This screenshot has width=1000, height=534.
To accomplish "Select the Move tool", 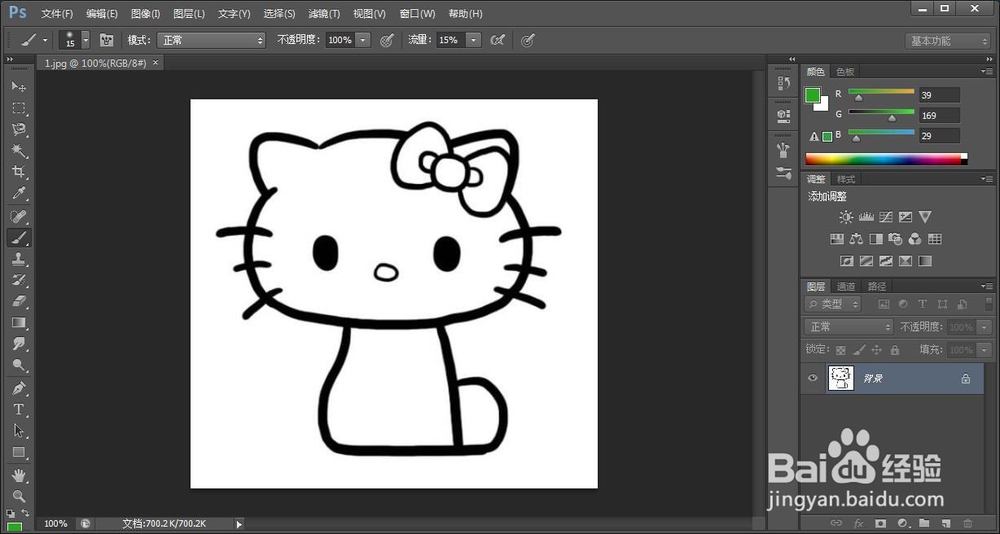I will [x=18, y=86].
